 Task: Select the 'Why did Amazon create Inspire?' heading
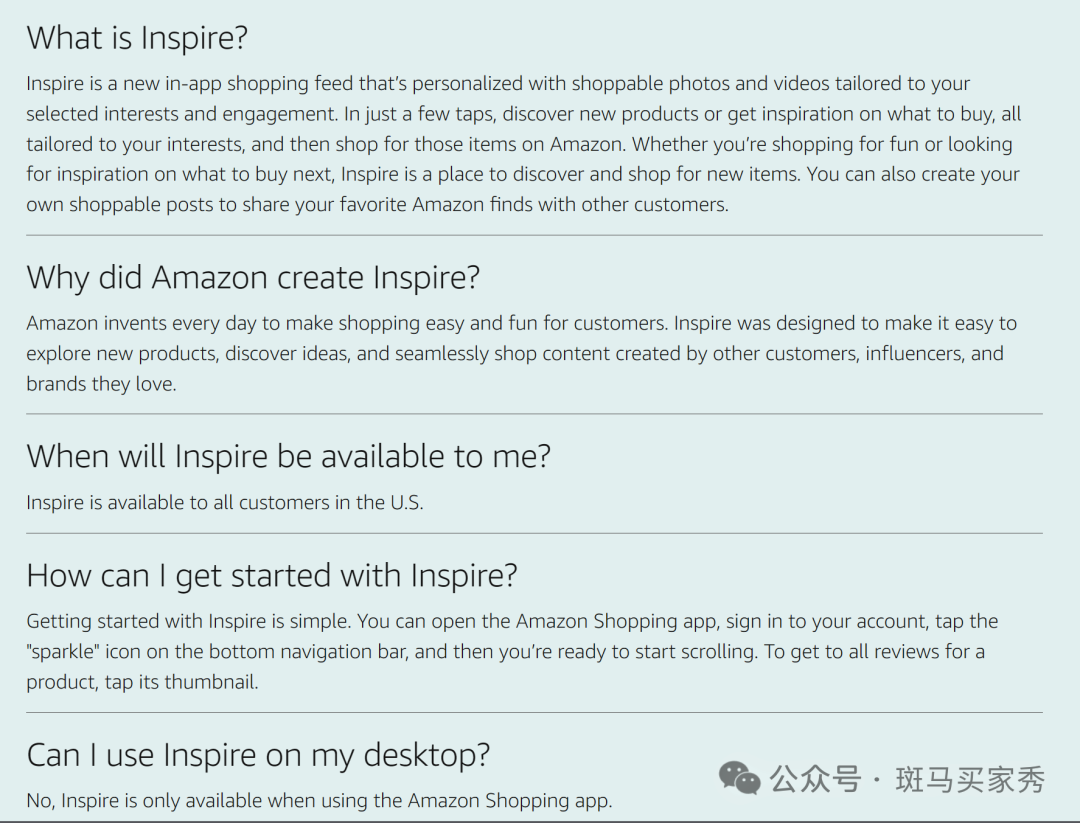[x=253, y=278]
